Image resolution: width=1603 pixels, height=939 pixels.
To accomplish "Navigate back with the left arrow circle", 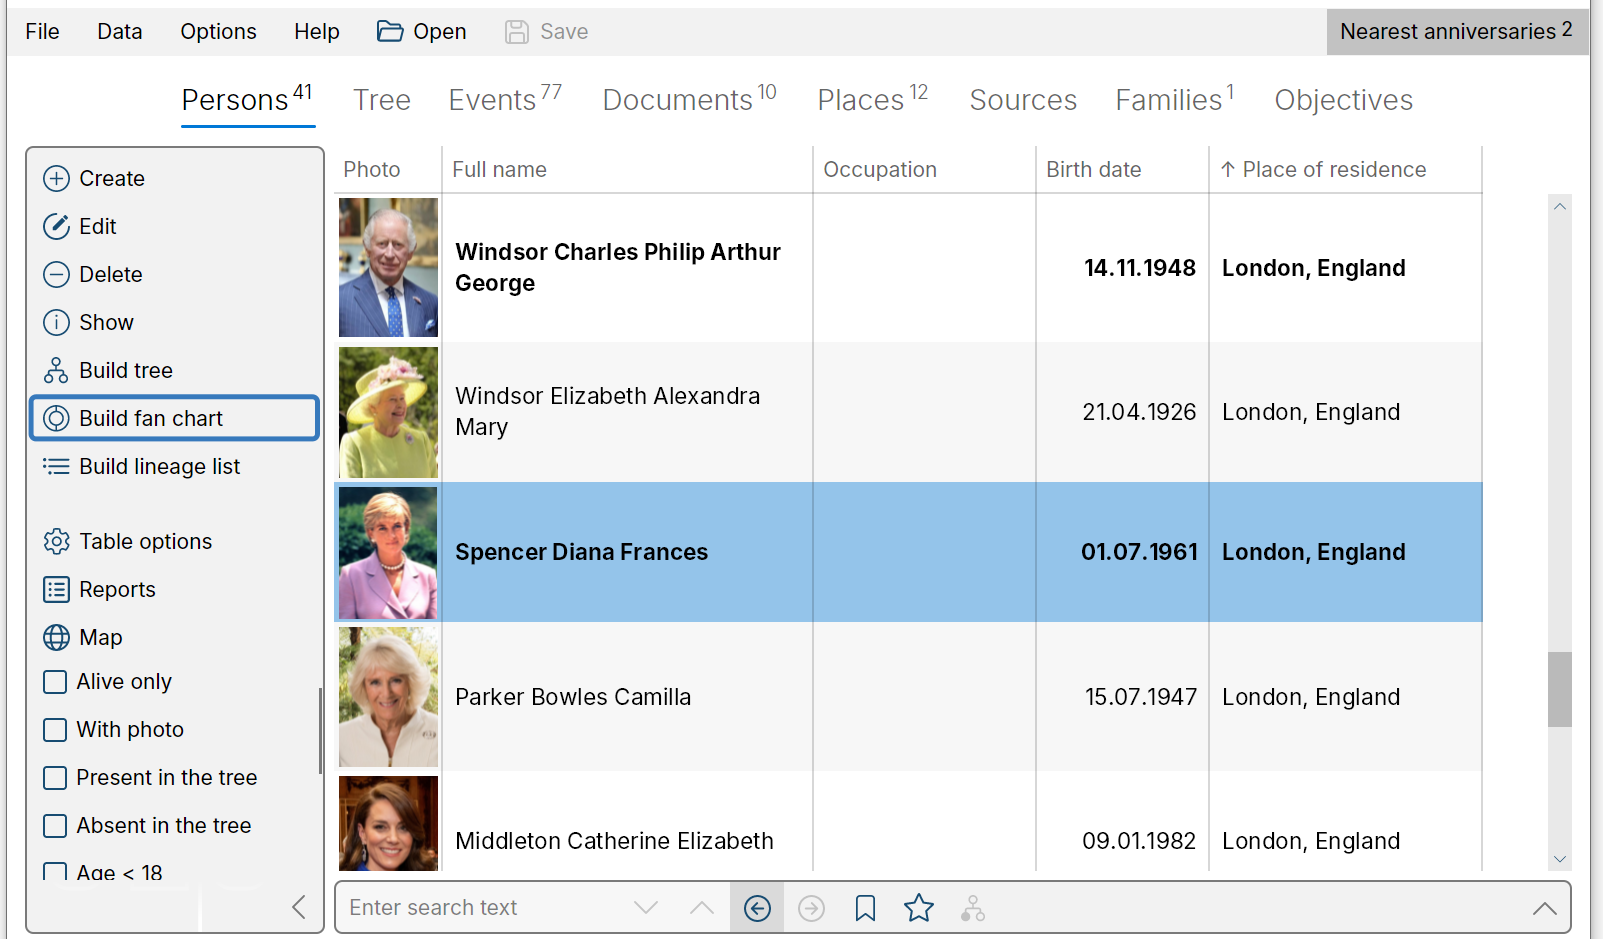I will coord(758,908).
